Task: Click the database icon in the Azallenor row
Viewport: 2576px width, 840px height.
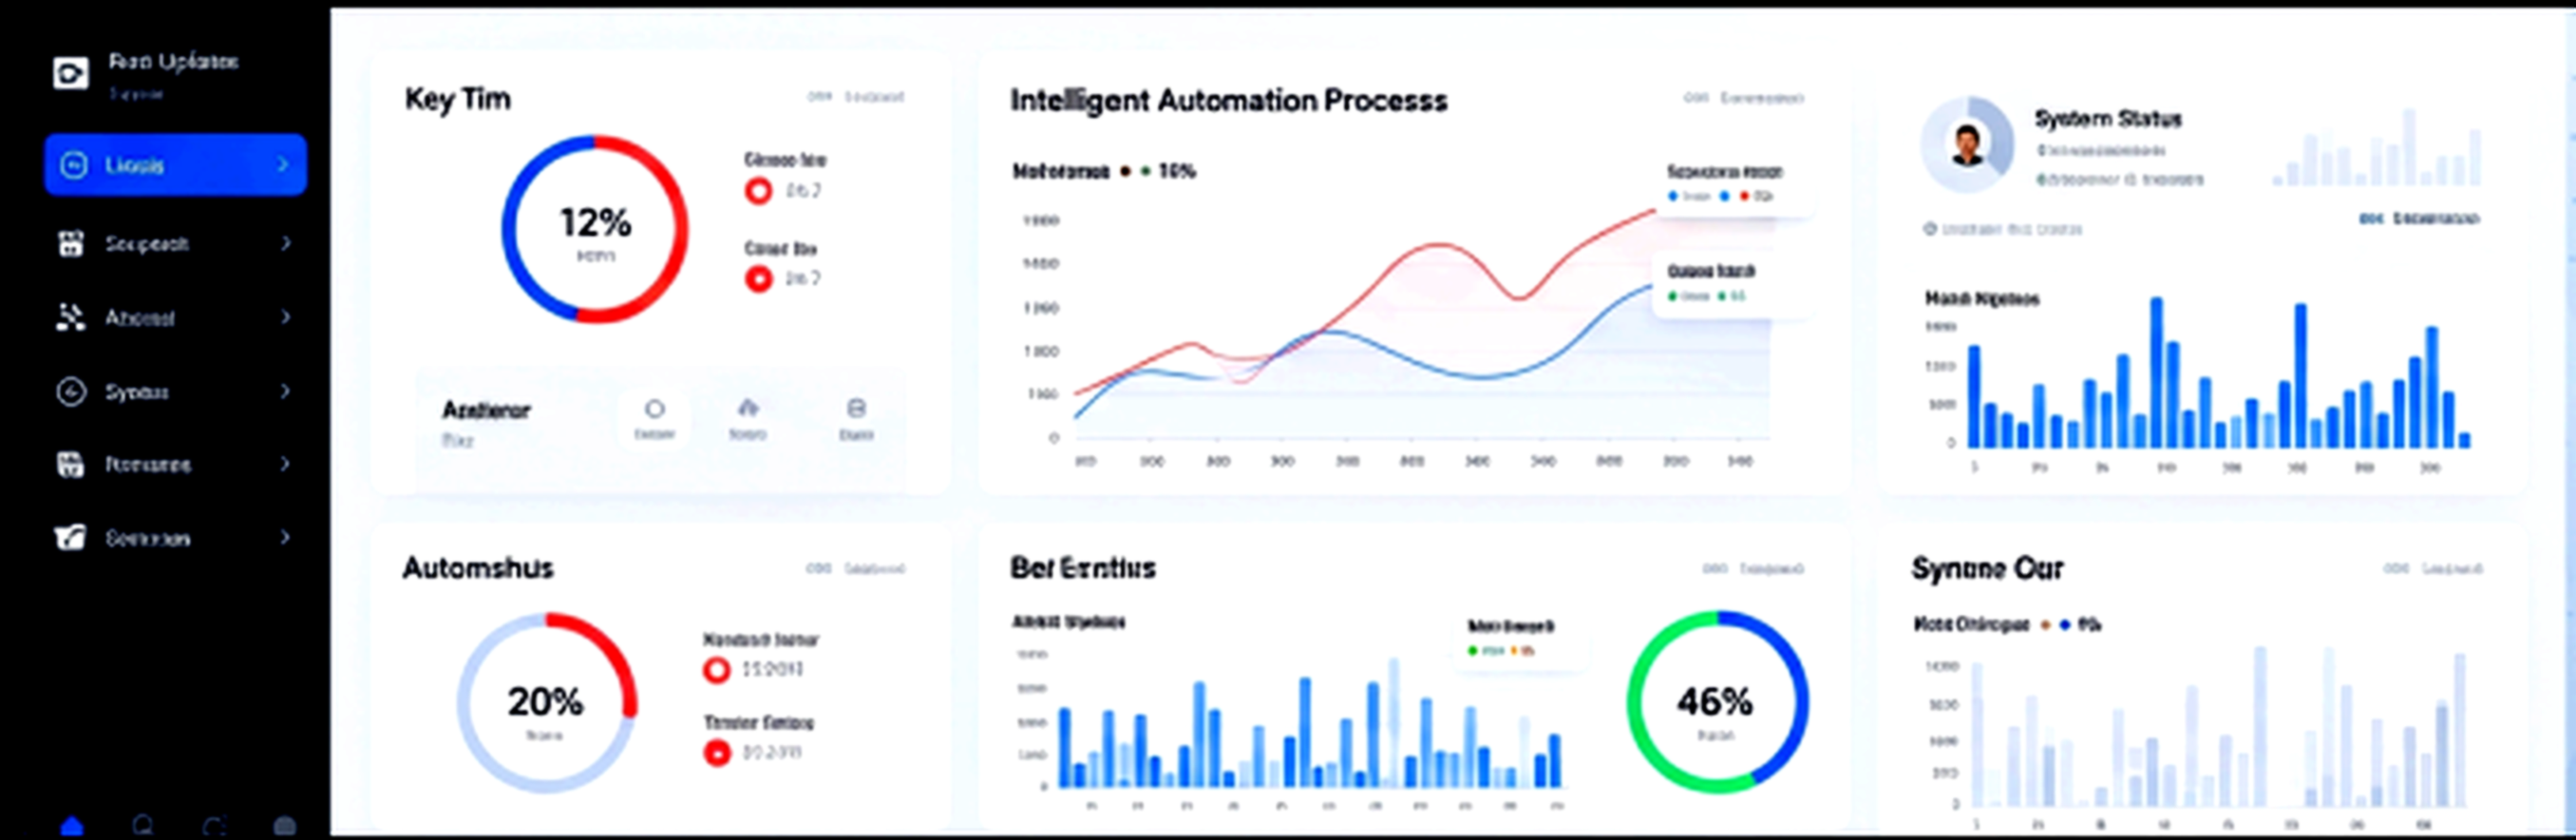Action: tap(856, 408)
